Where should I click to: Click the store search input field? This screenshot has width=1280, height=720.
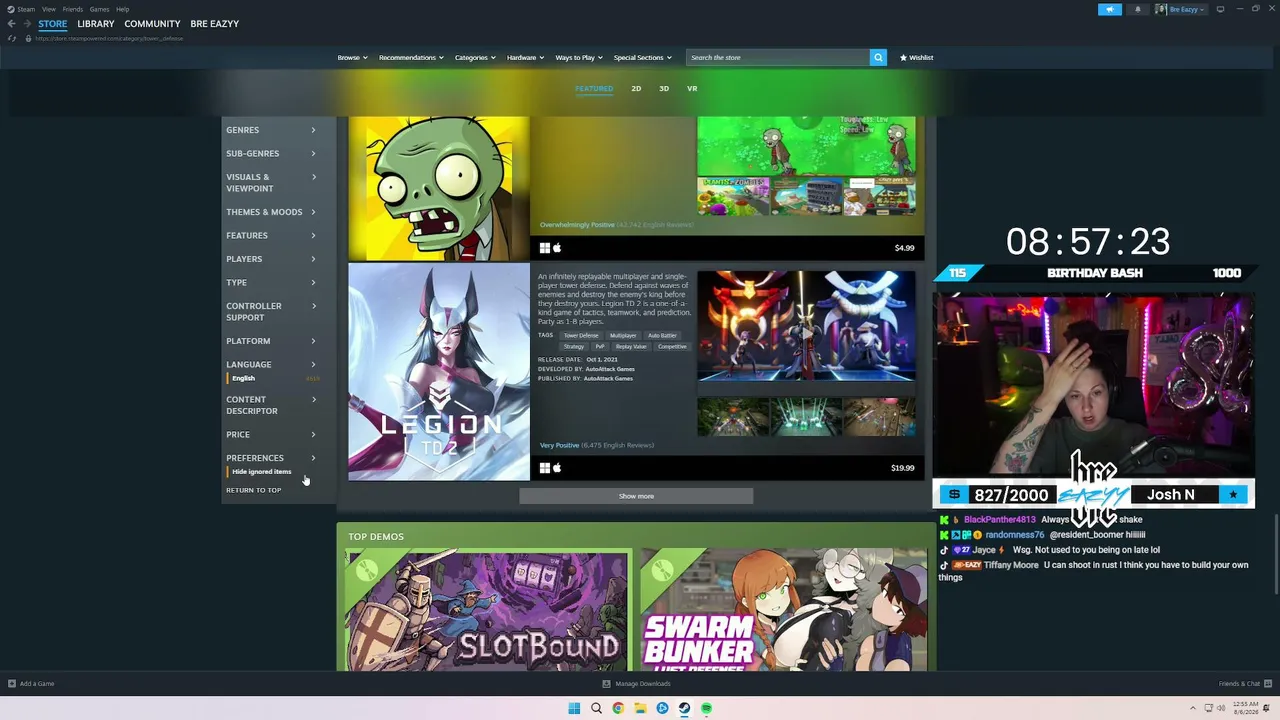click(x=778, y=58)
